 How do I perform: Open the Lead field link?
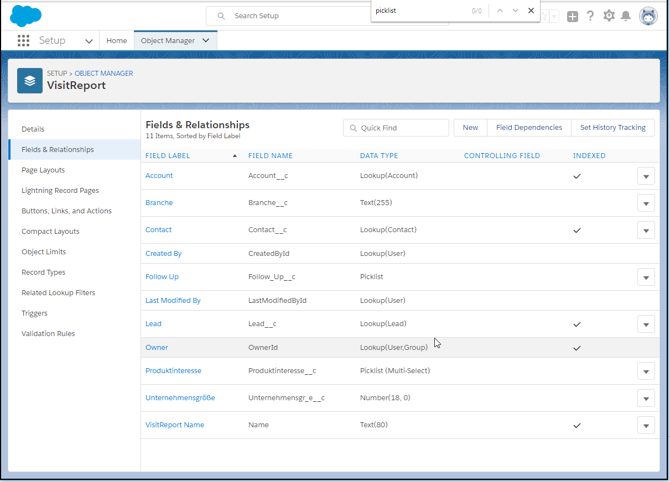(x=153, y=324)
